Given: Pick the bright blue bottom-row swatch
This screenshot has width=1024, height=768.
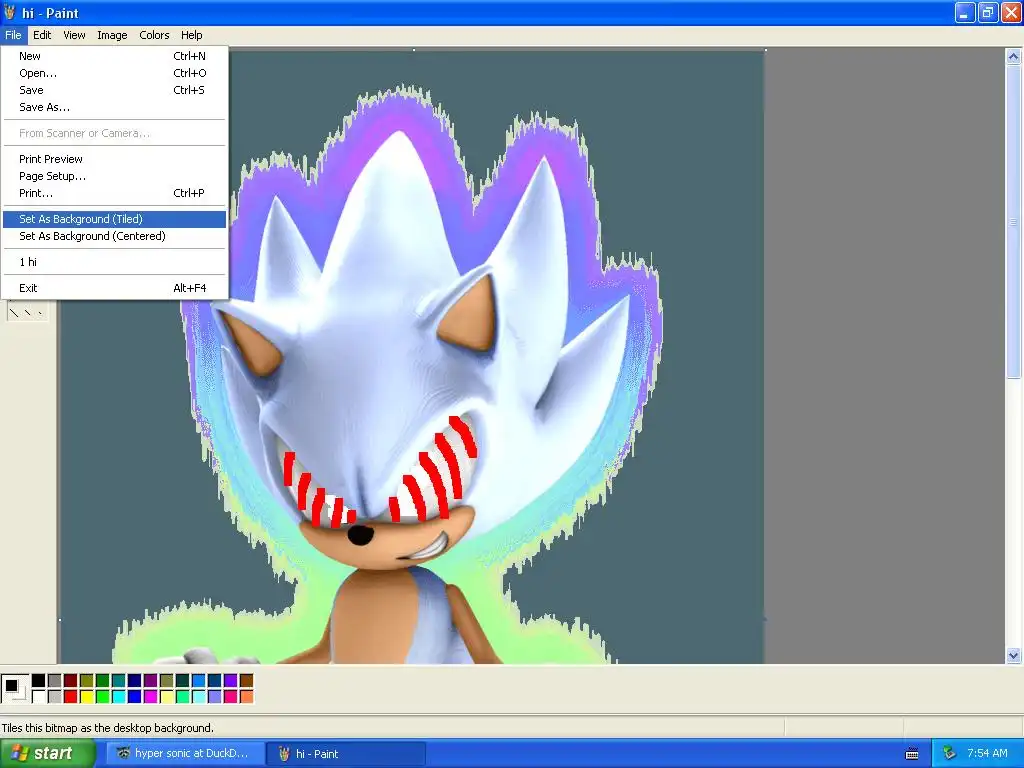Looking at the screenshot, I should click(135, 697).
